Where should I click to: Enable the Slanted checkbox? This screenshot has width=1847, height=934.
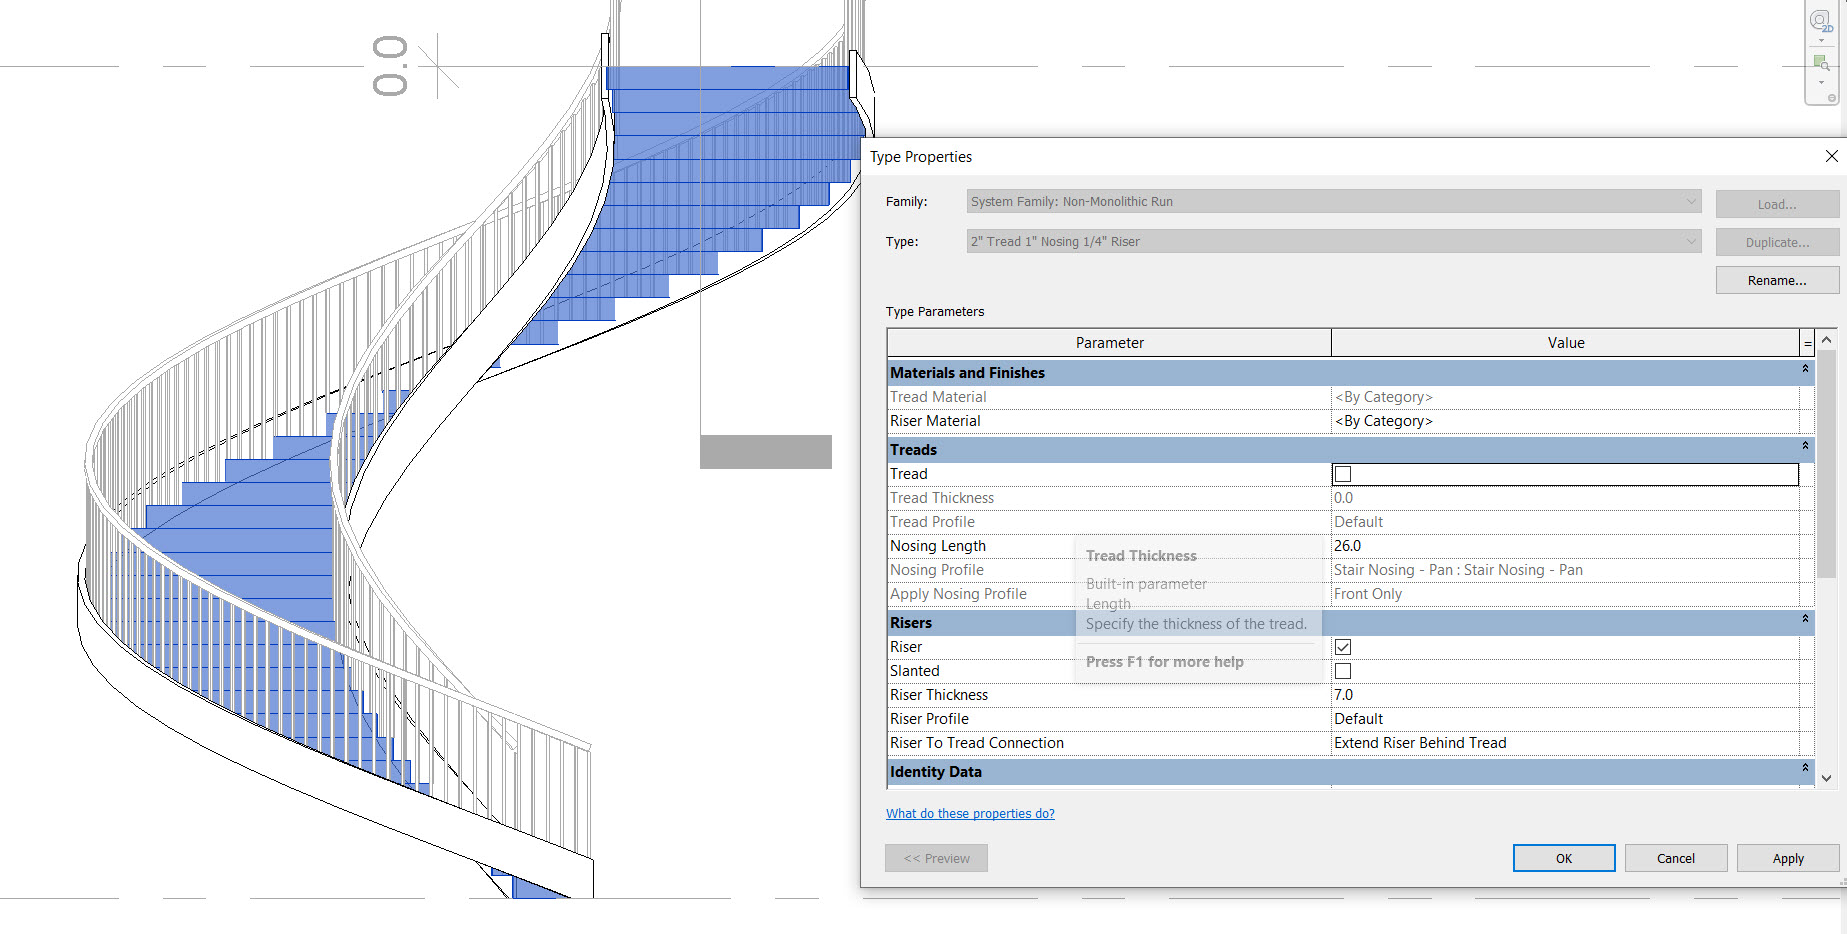(x=1342, y=670)
